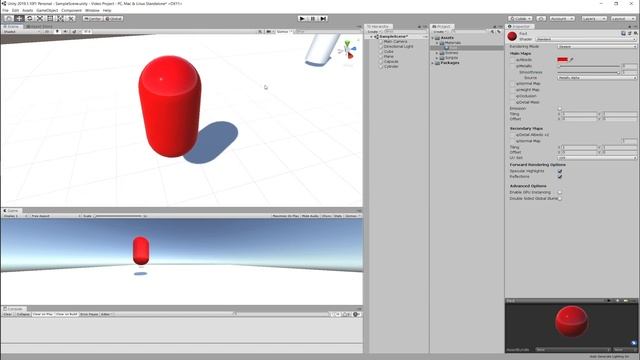This screenshot has height=360, width=640.
Task: Open the Layers dropdown
Action: 593,19
